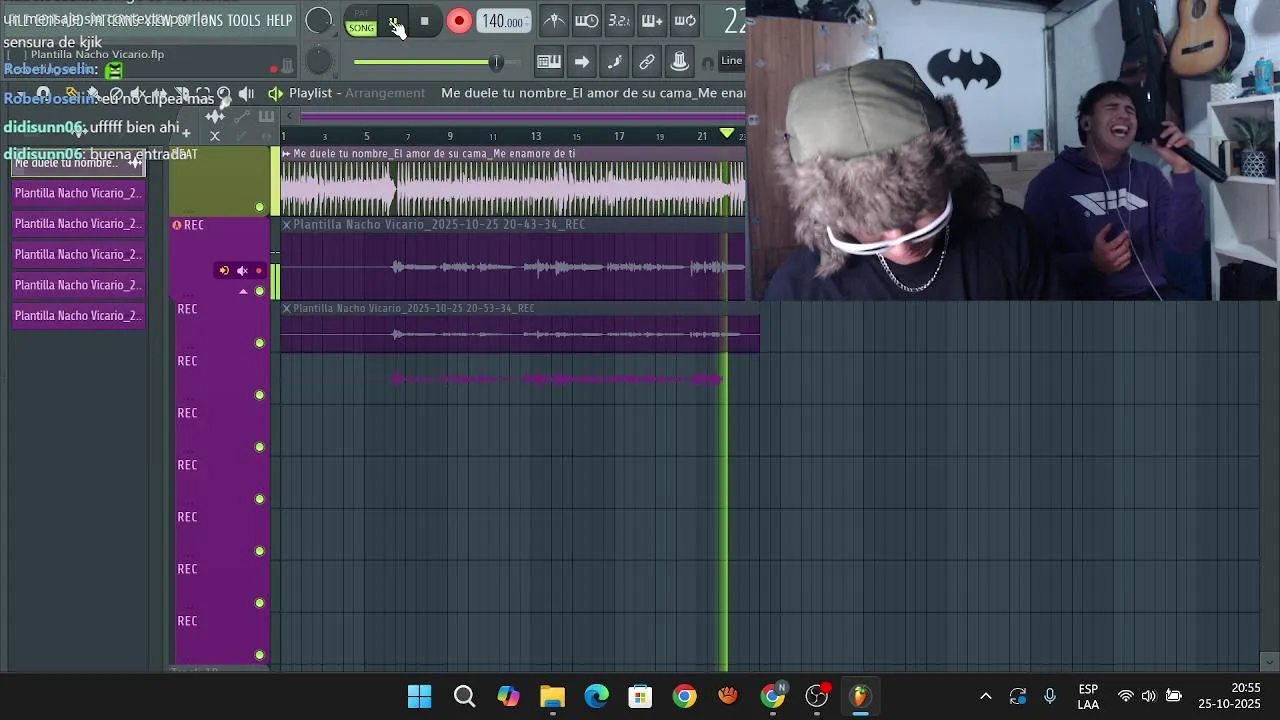Mute the REC track holding the 20-53-34 clip
Viewport: 1280px width, 720px height.
click(x=260, y=343)
